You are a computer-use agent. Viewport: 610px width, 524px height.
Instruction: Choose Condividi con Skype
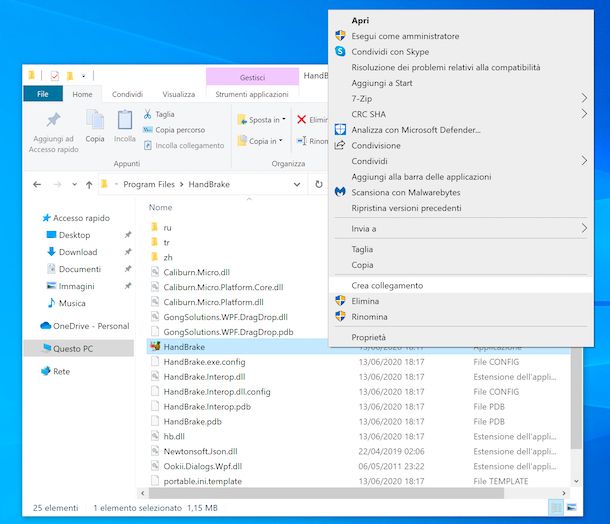pos(461,52)
